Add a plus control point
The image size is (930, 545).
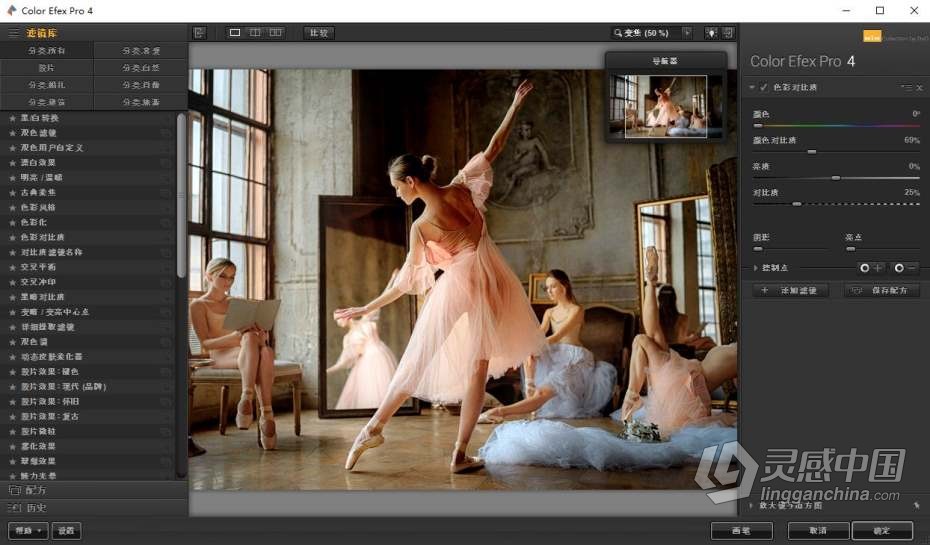[871, 268]
